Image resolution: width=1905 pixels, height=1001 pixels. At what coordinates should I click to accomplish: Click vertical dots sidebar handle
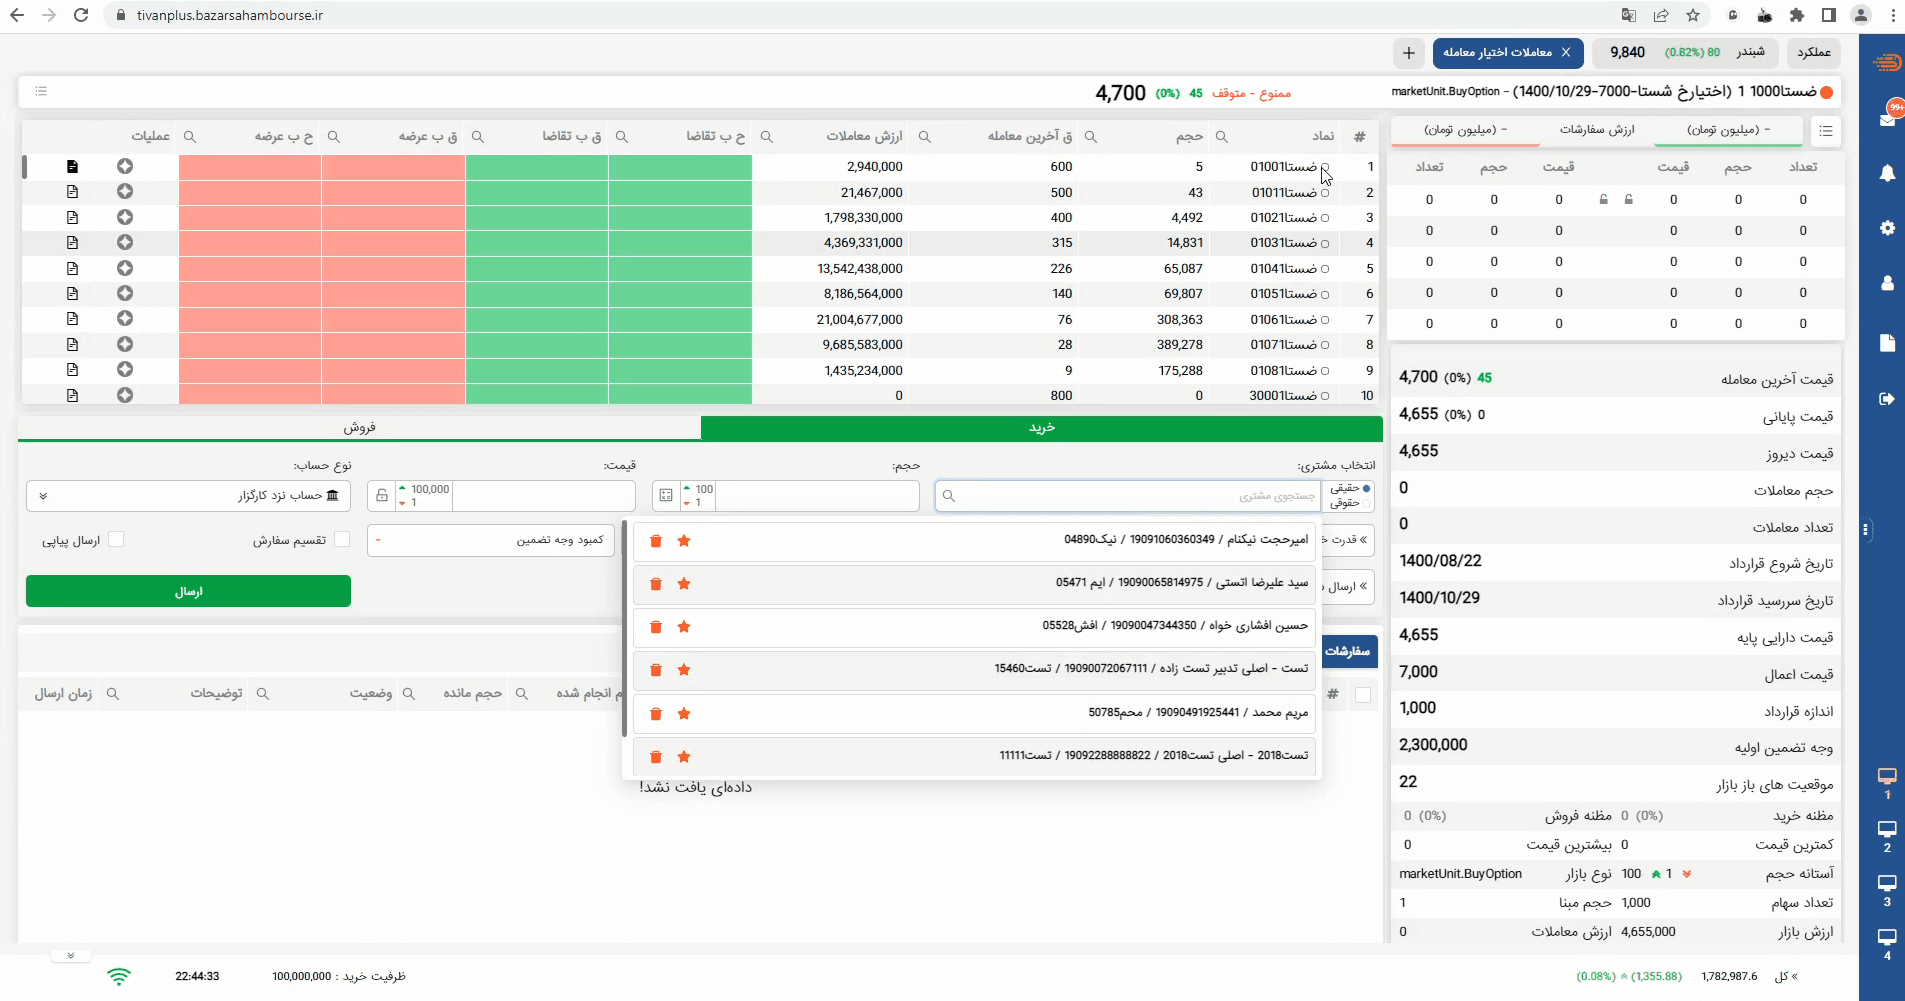click(1866, 530)
